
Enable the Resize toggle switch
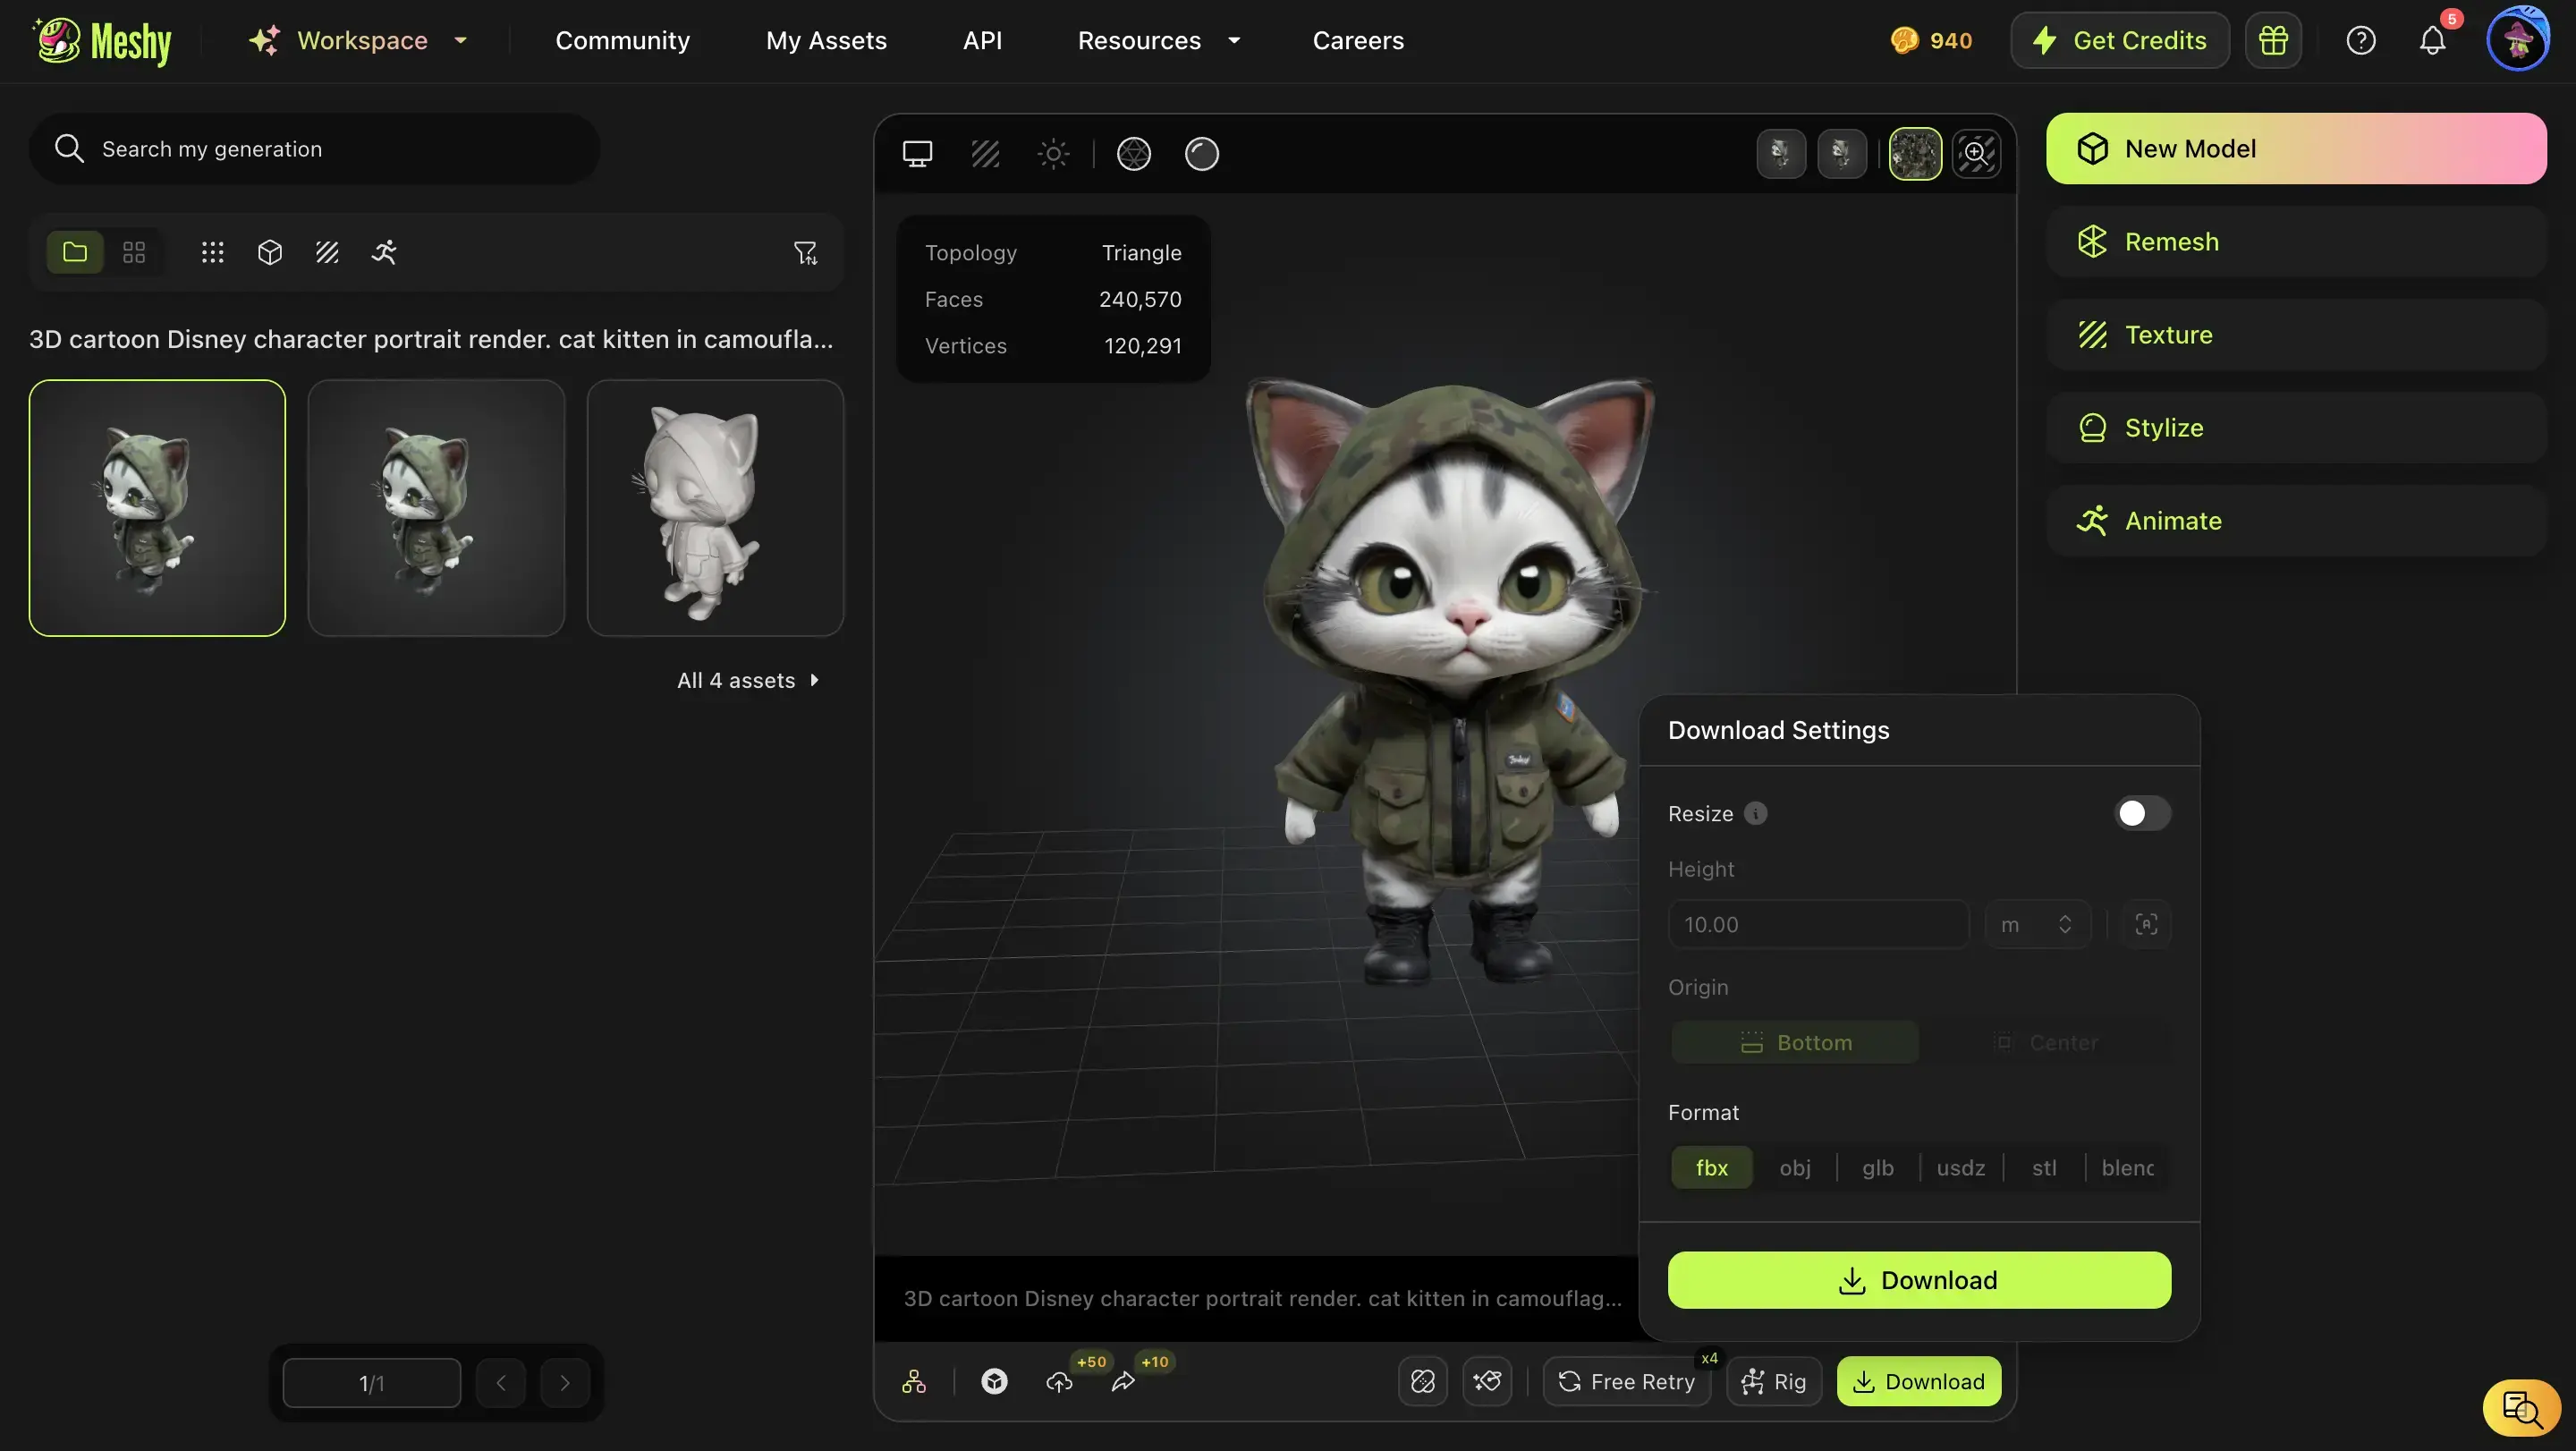pyautogui.click(x=2141, y=813)
